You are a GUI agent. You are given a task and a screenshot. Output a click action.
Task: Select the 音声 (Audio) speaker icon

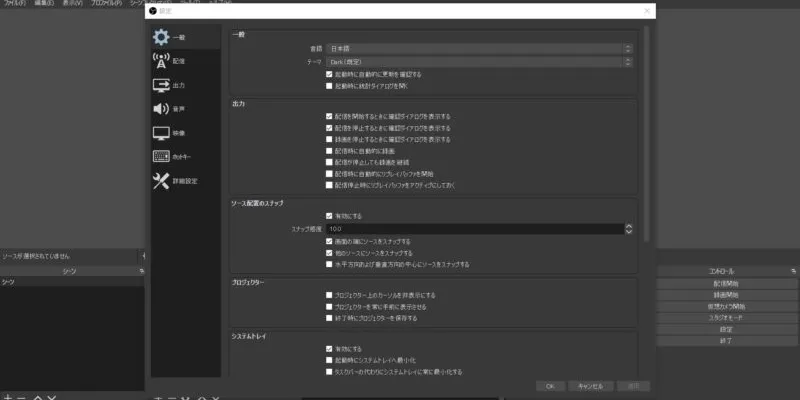click(x=161, y=109)
